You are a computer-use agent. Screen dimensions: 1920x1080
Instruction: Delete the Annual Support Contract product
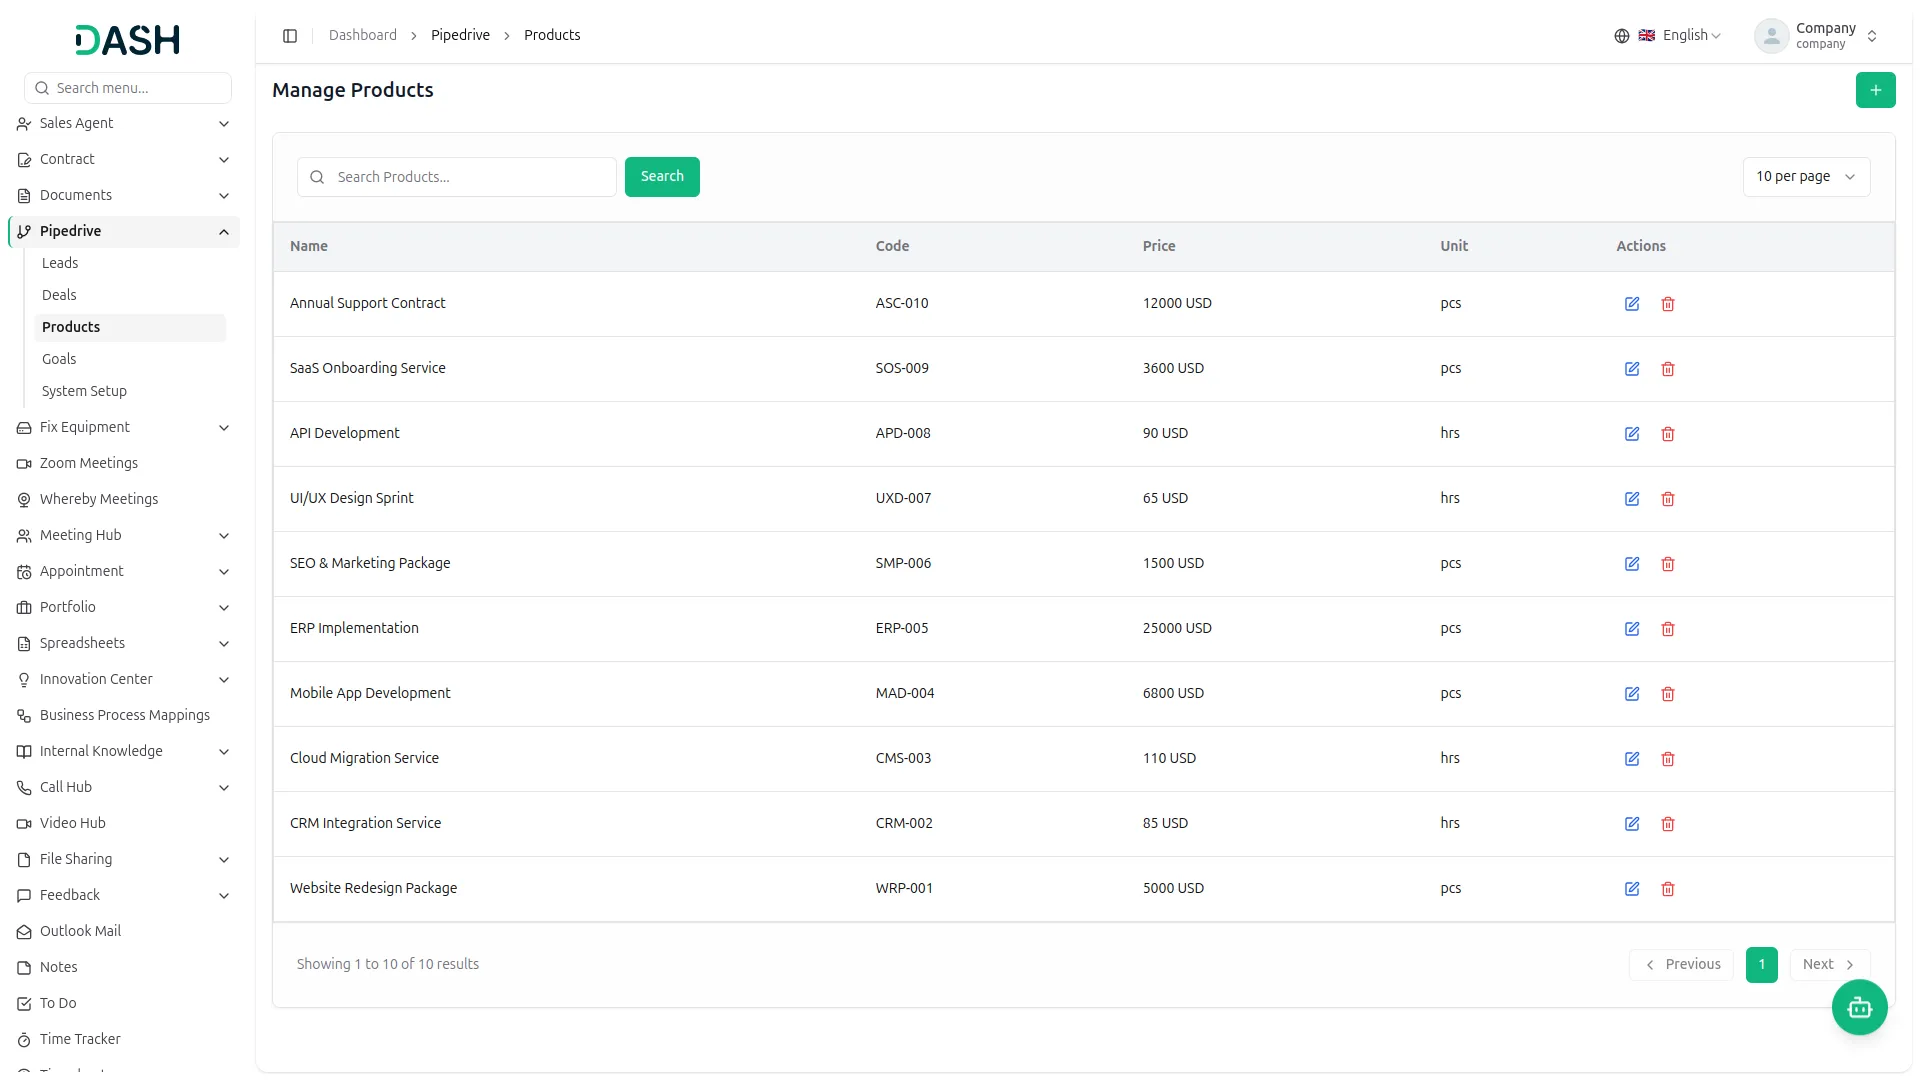(x=1668, y=304)
